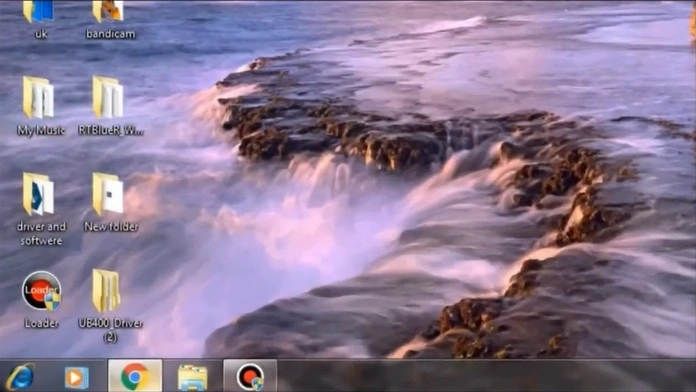Viewport: 696px width, 392px height.
Task: Switch to Google Chrome in taskbar
Action: click(135, 376)
